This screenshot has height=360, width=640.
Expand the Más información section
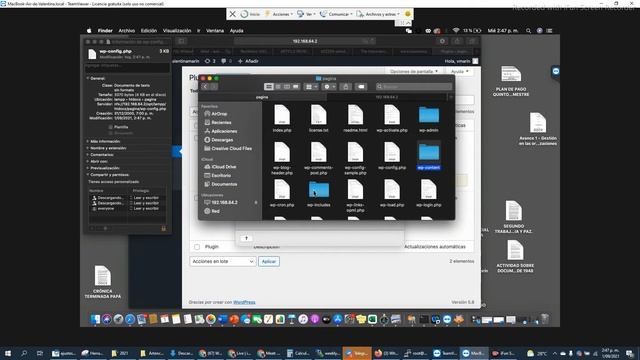click(x=87, y=142)
